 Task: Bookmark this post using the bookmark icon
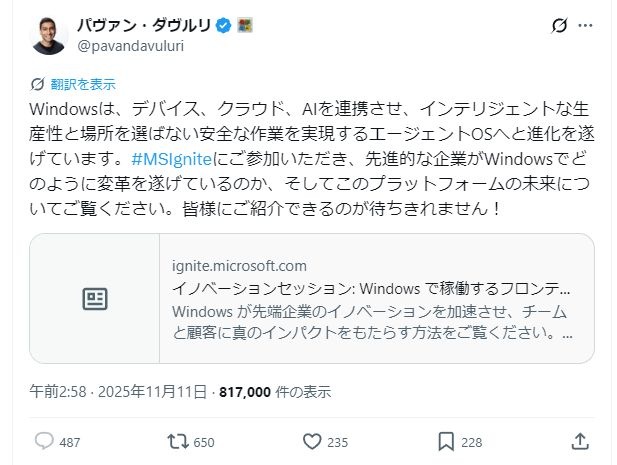click(x=446, y=441)
